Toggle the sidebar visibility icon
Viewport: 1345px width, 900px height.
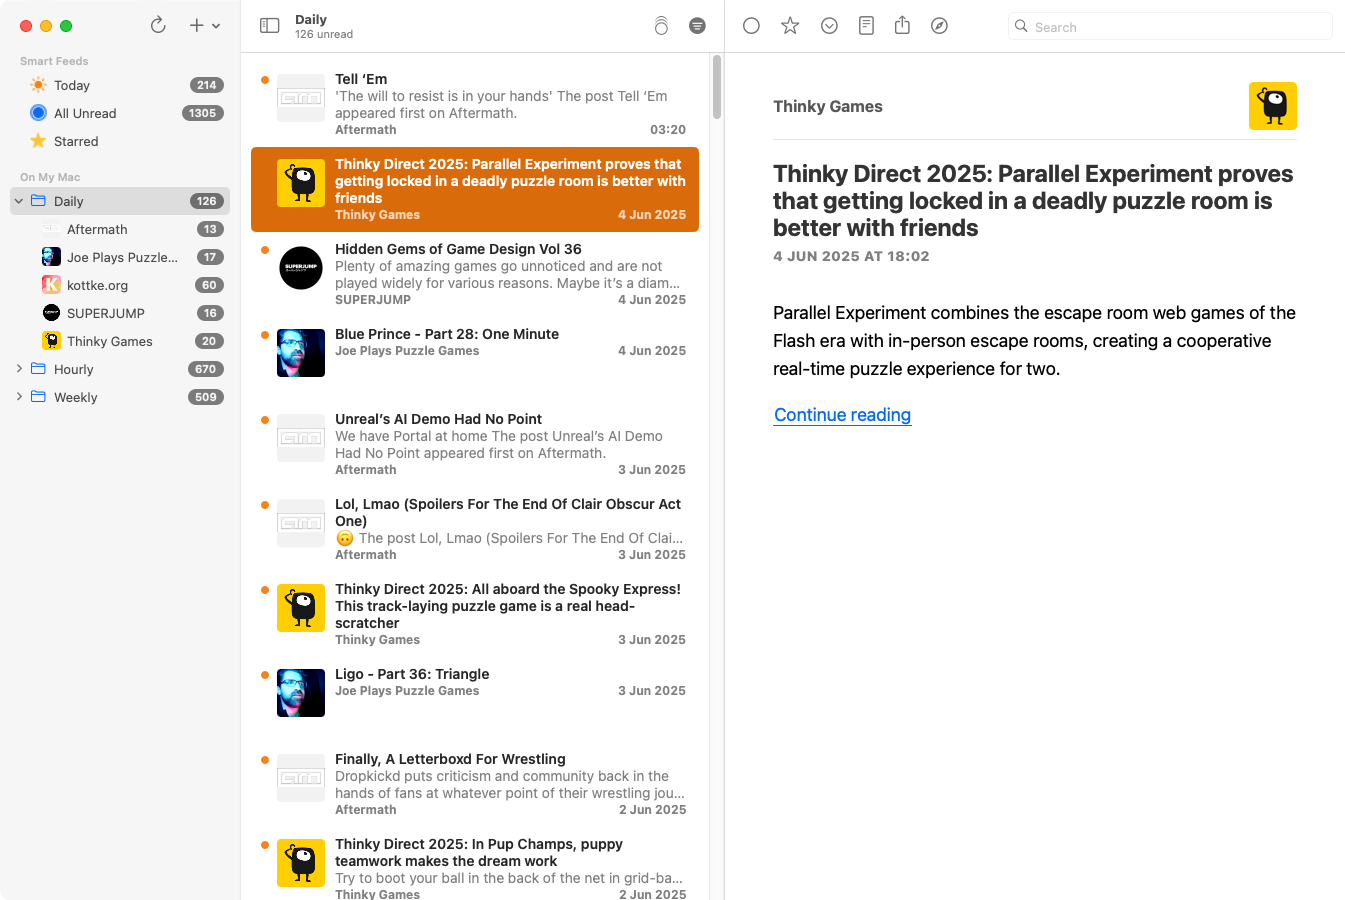269,26
